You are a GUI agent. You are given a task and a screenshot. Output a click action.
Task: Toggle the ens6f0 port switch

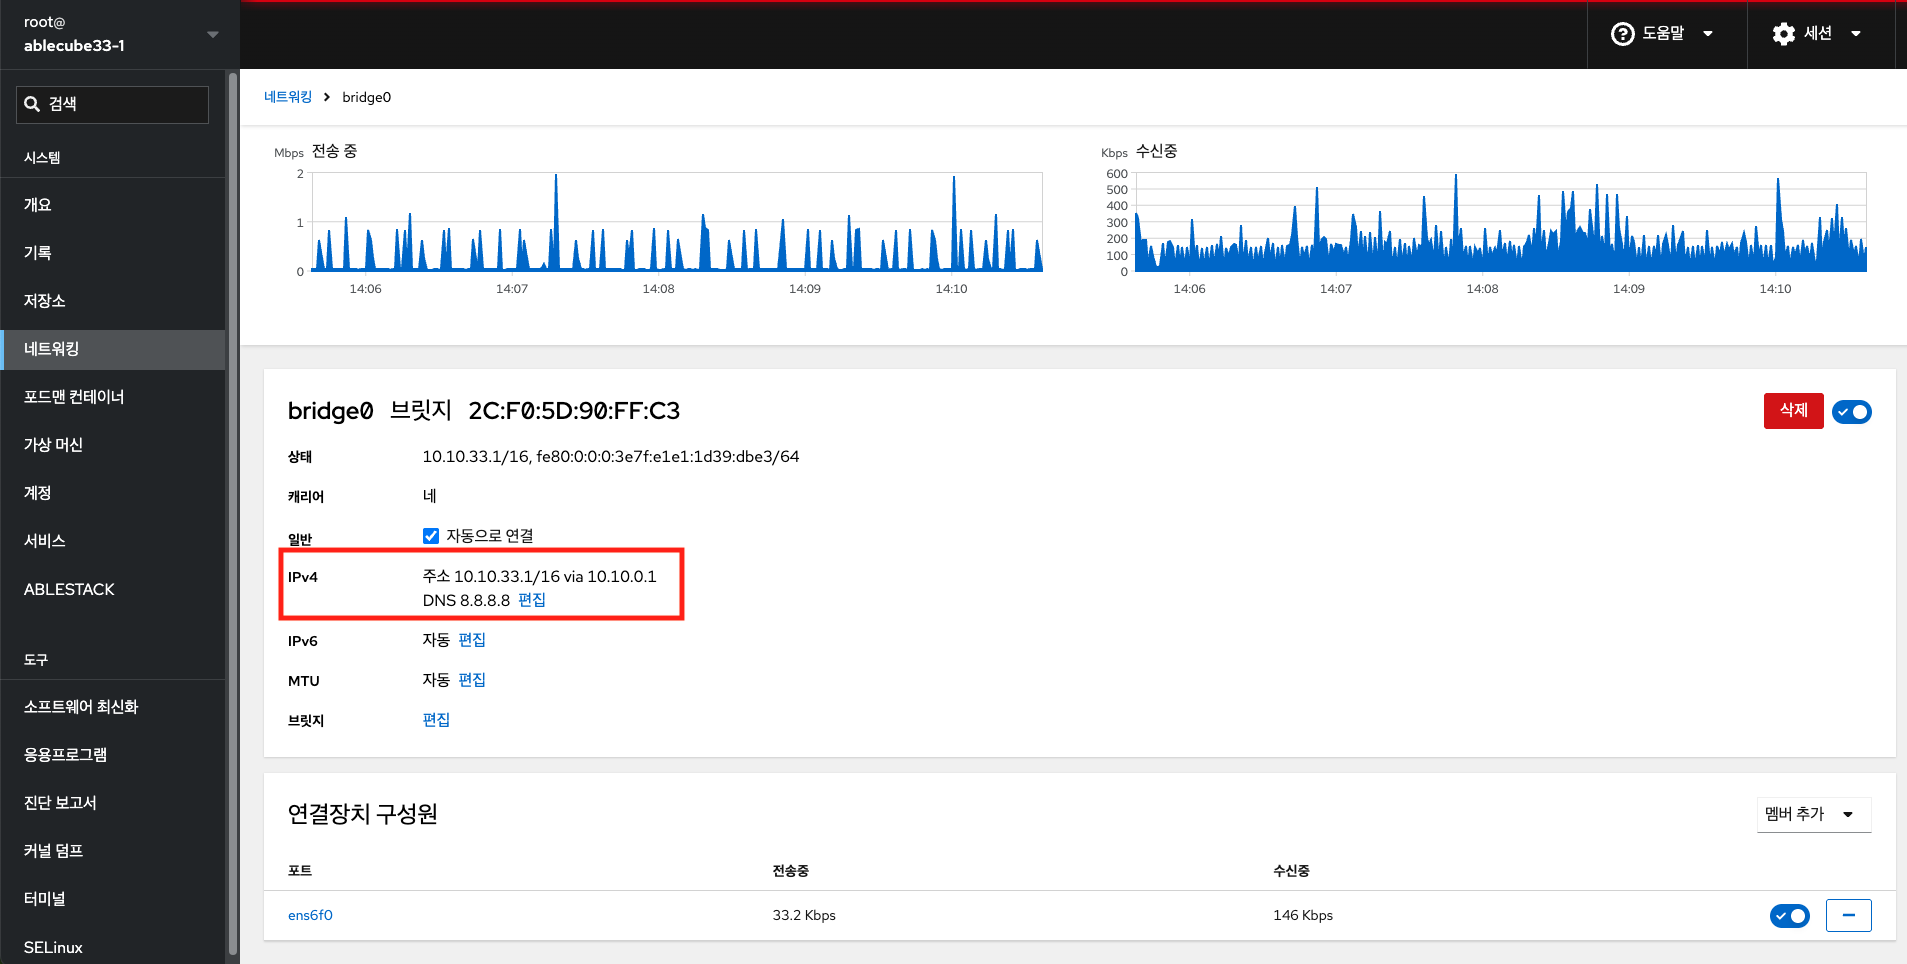[x=1789, y=915]
